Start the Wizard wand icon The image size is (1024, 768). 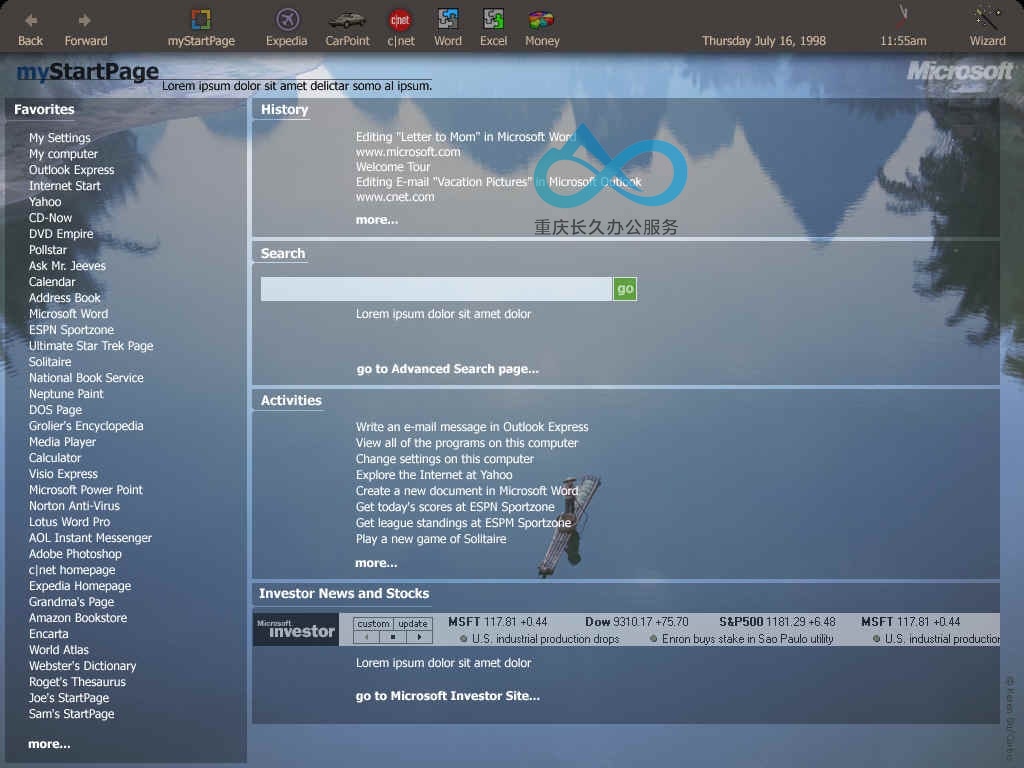coord(987,18)
